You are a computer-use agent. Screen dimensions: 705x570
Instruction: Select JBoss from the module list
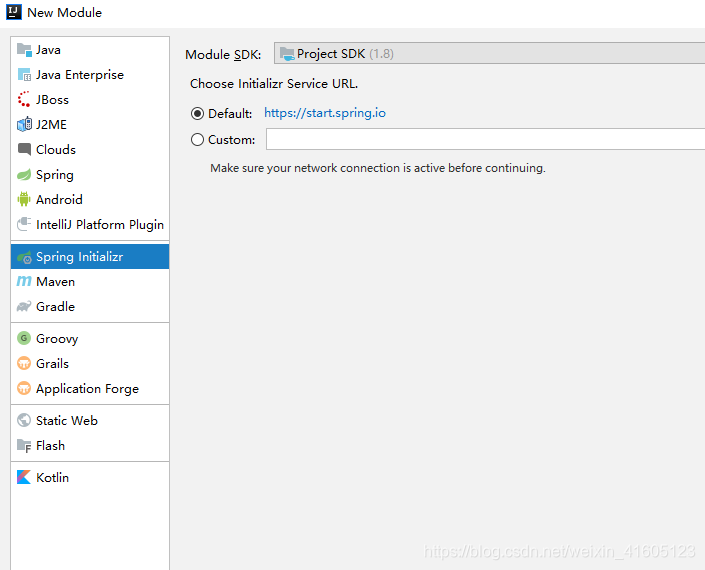click(x=90, y=99)
